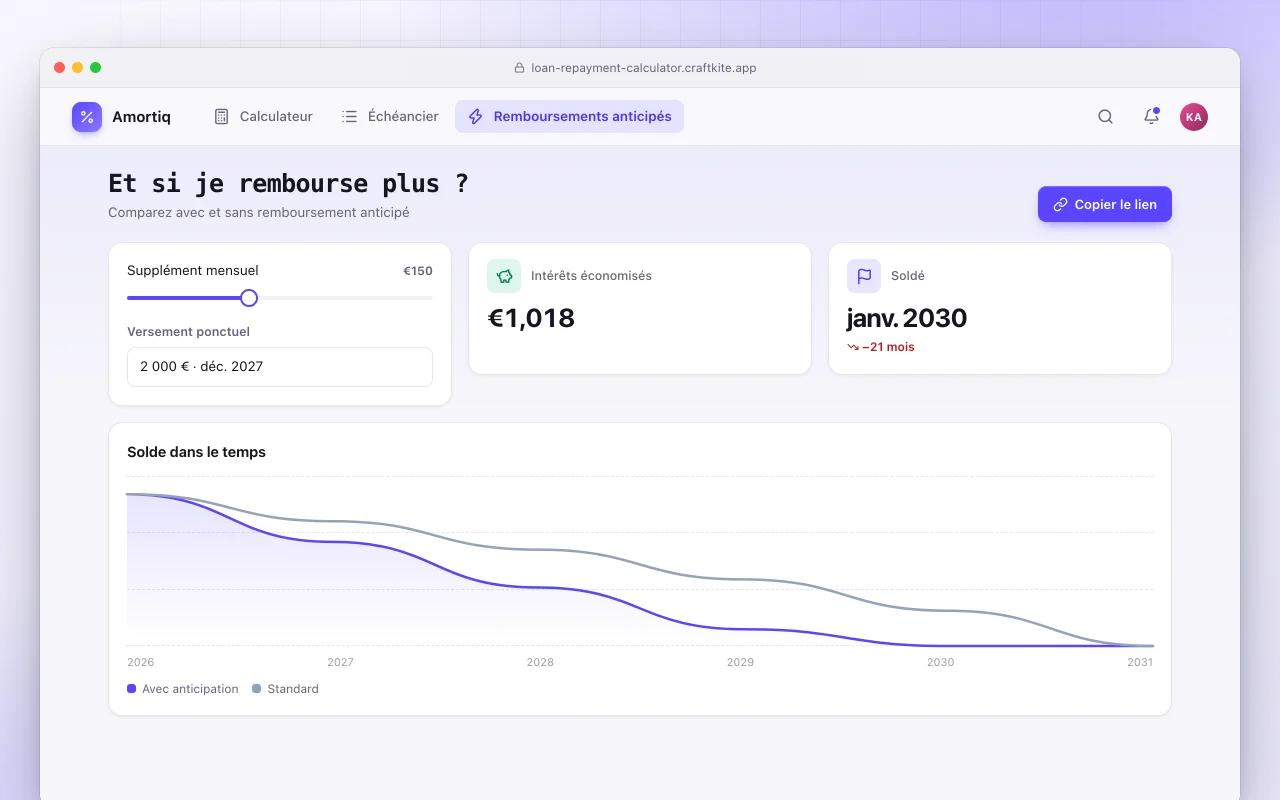Click the 2028 axis label
Screen dimensions: 1280x800
[540, 662]
